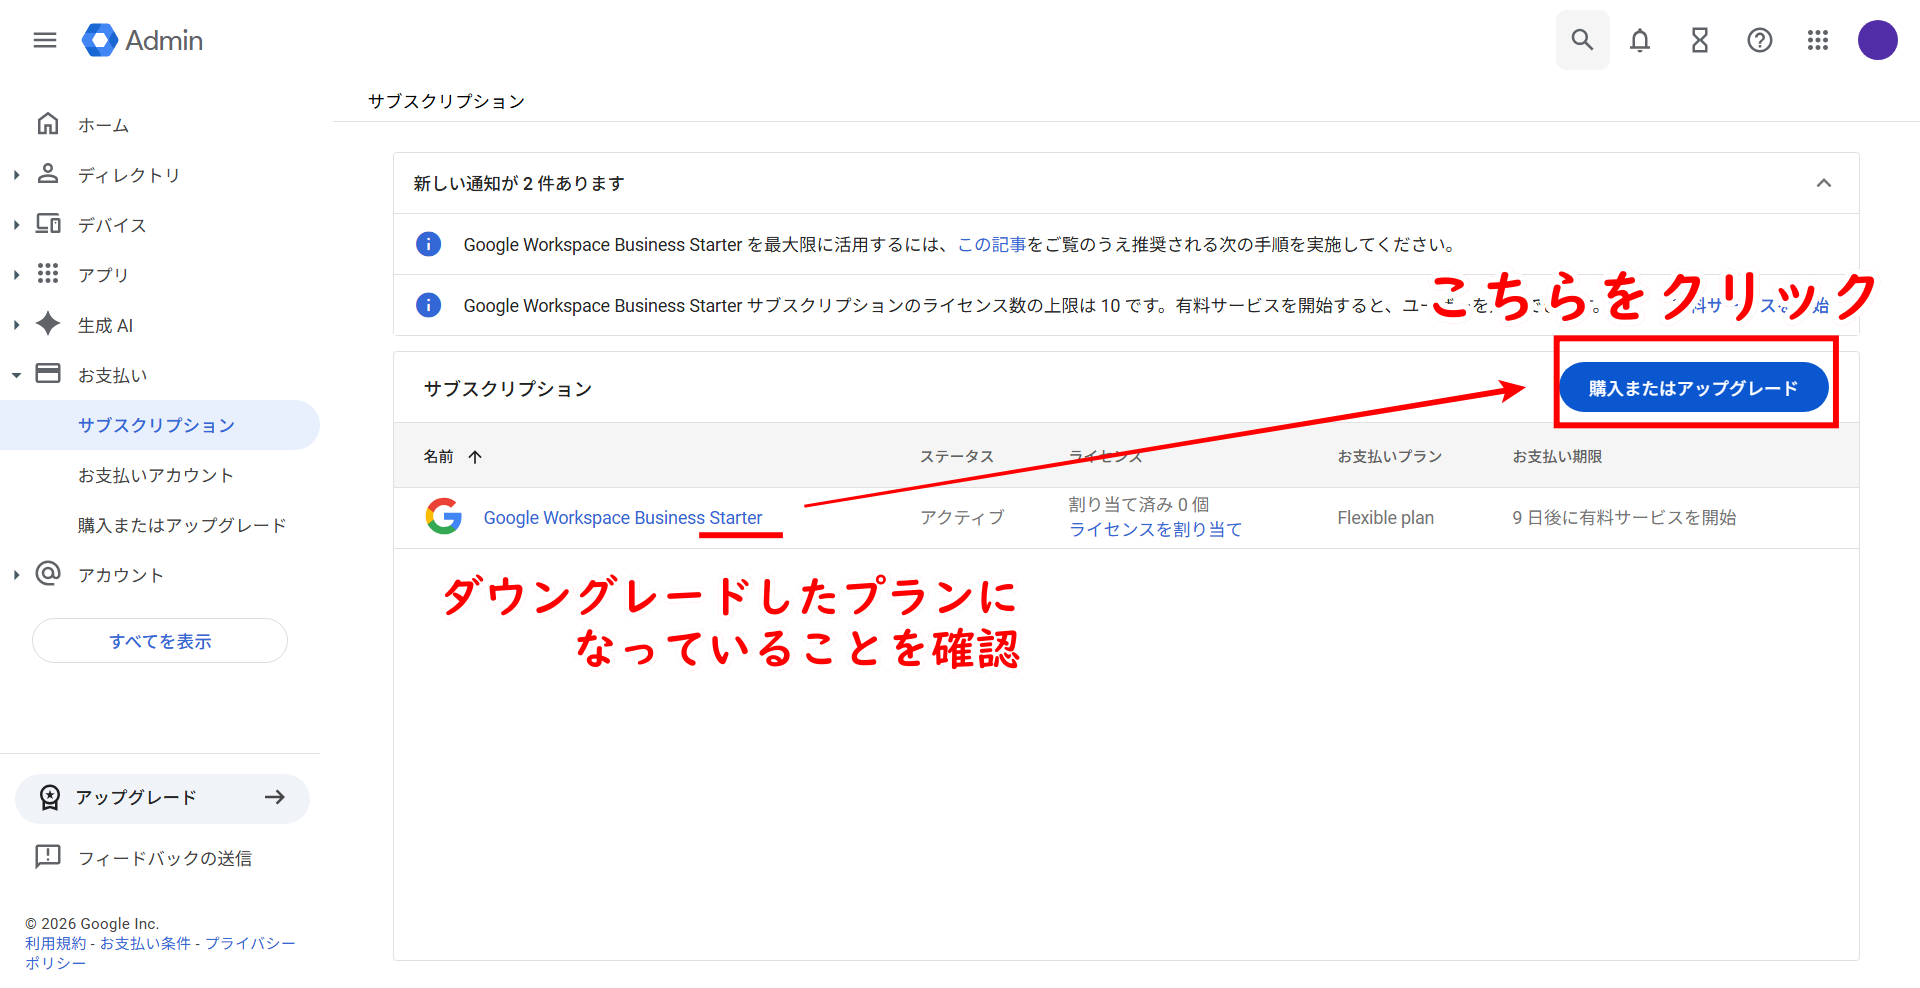This screenshot has width=1920, height=988.
Task: Collapse the お支払い sidebar section
Action: [x=17, y=375]
